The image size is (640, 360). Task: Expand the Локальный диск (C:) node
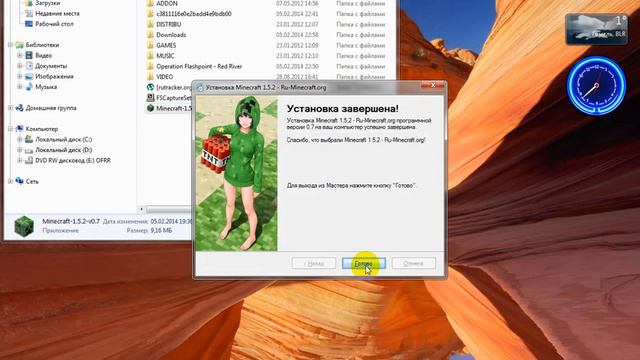pyautogui.click(x=20, y=140)
